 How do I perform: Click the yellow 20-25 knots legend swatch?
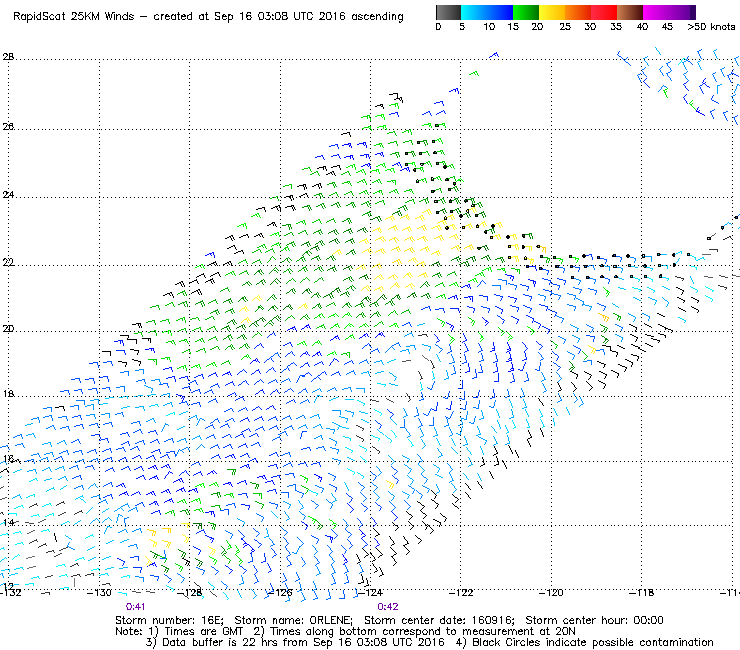pos(552,12)
